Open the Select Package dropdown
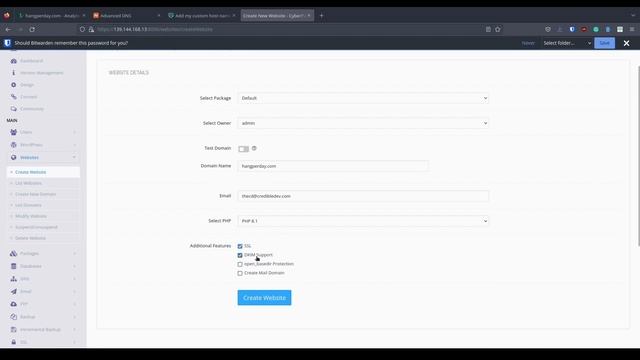 click(x=363, y=98)
